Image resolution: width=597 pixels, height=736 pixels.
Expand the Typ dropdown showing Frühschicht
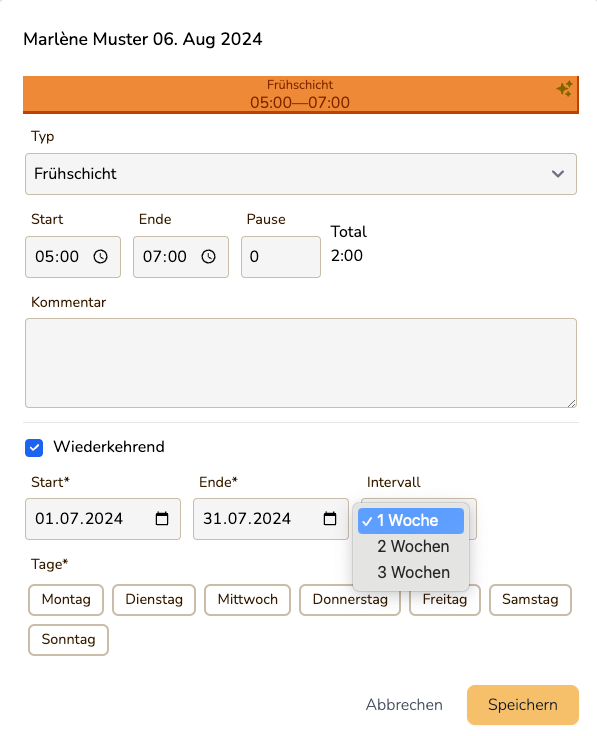(301, 174)
